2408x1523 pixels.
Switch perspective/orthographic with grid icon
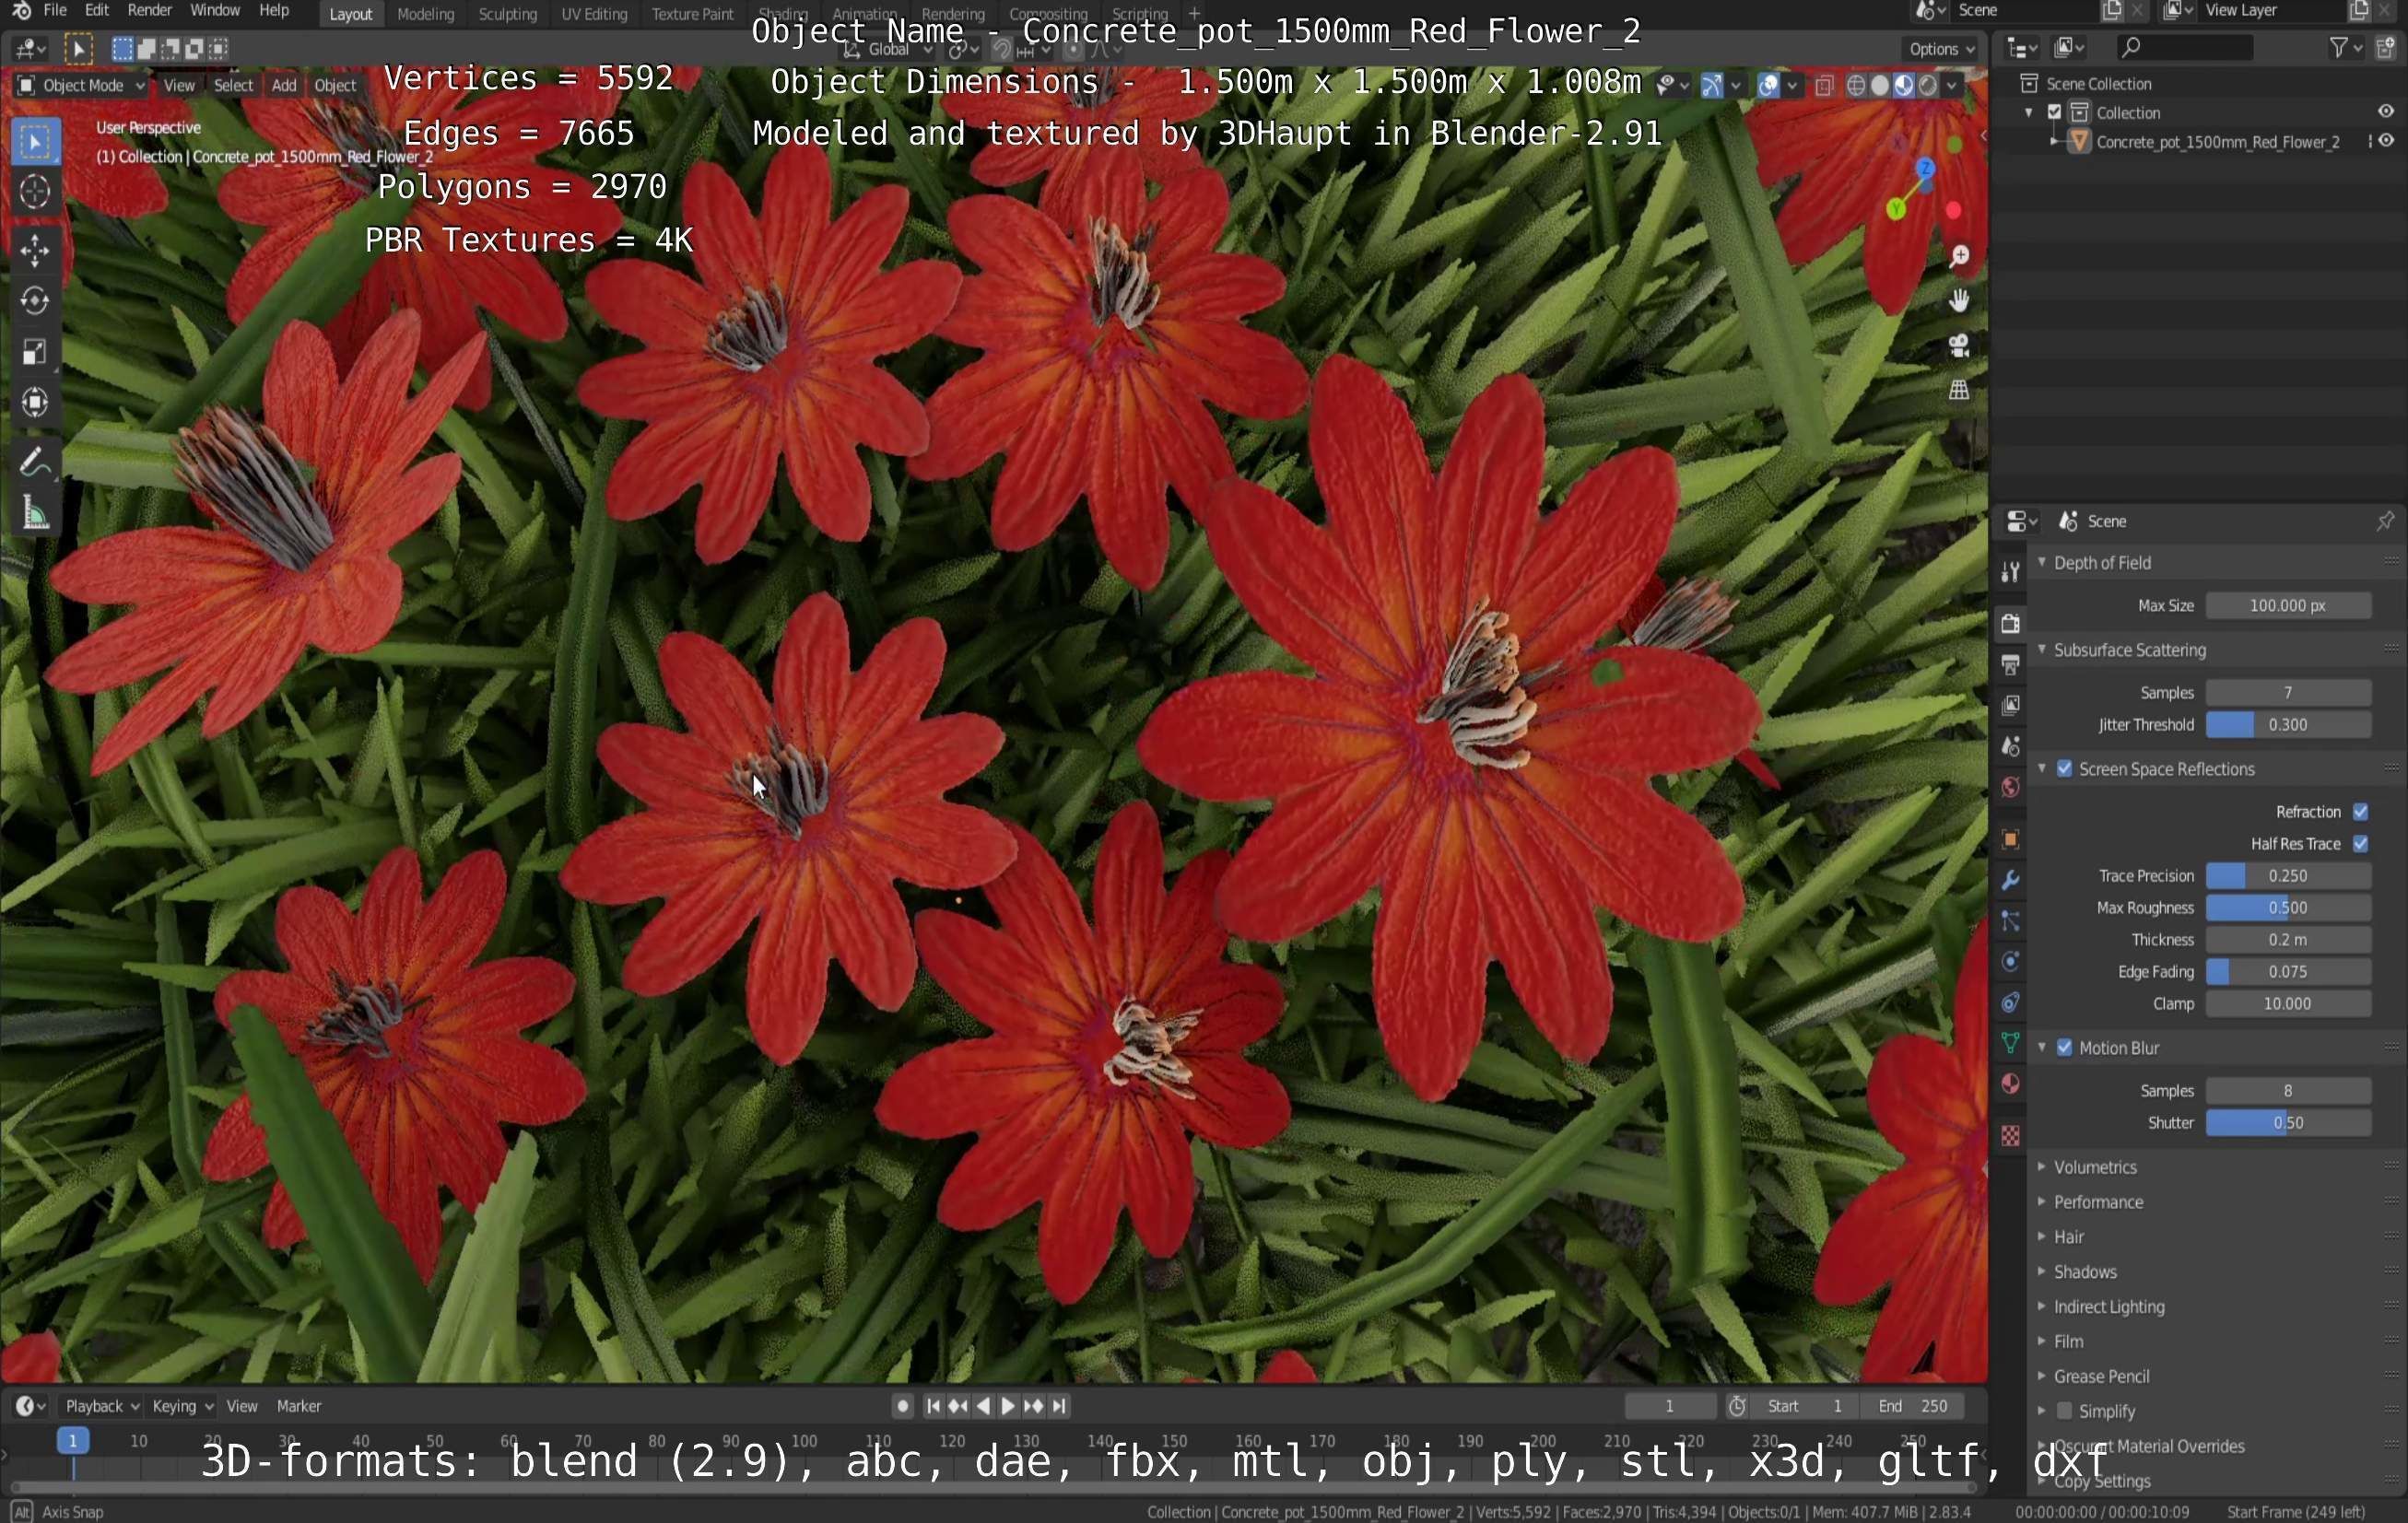pos(1959,389)
